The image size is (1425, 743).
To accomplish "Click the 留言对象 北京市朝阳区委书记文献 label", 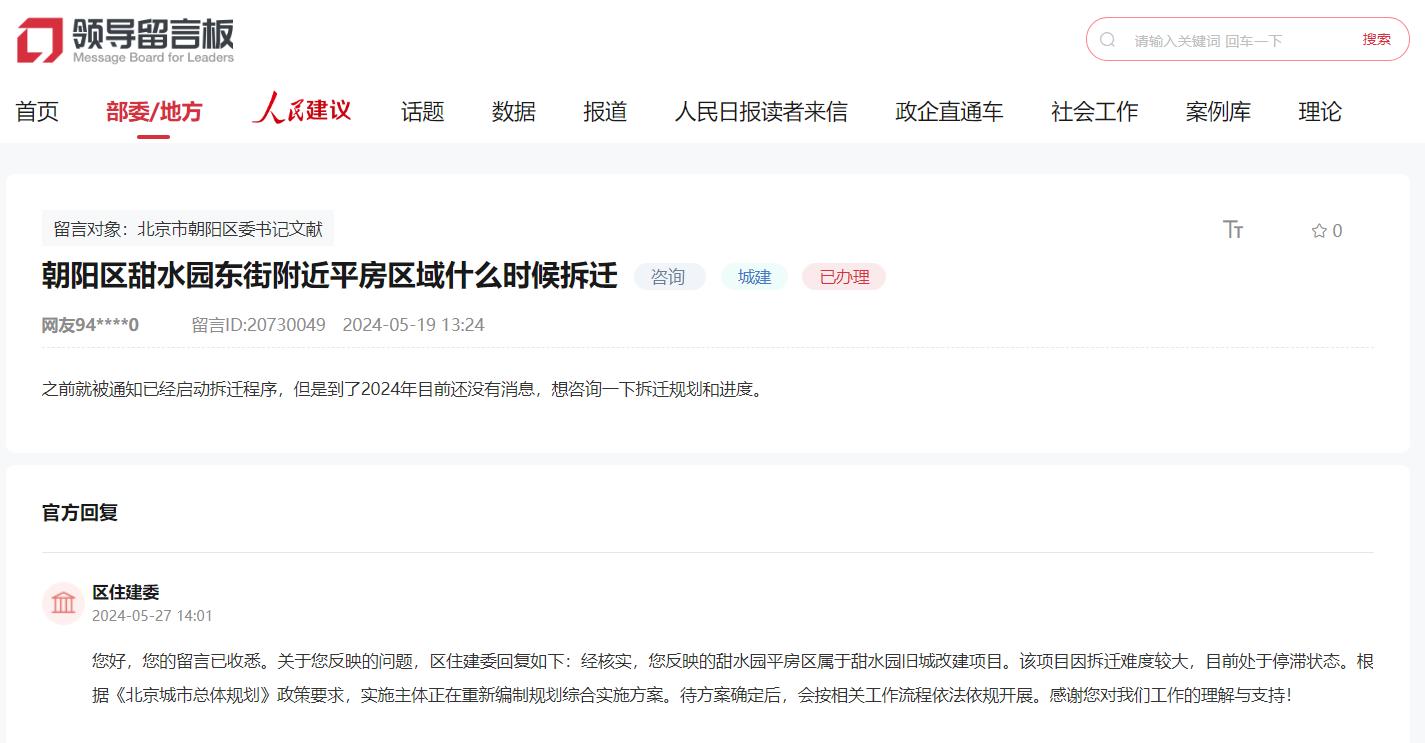I will 188,229.
